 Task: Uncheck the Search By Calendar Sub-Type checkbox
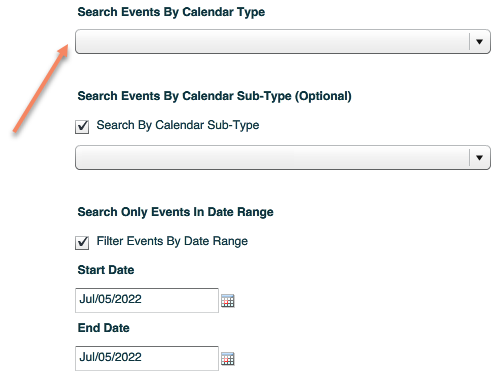pos(82,127)
